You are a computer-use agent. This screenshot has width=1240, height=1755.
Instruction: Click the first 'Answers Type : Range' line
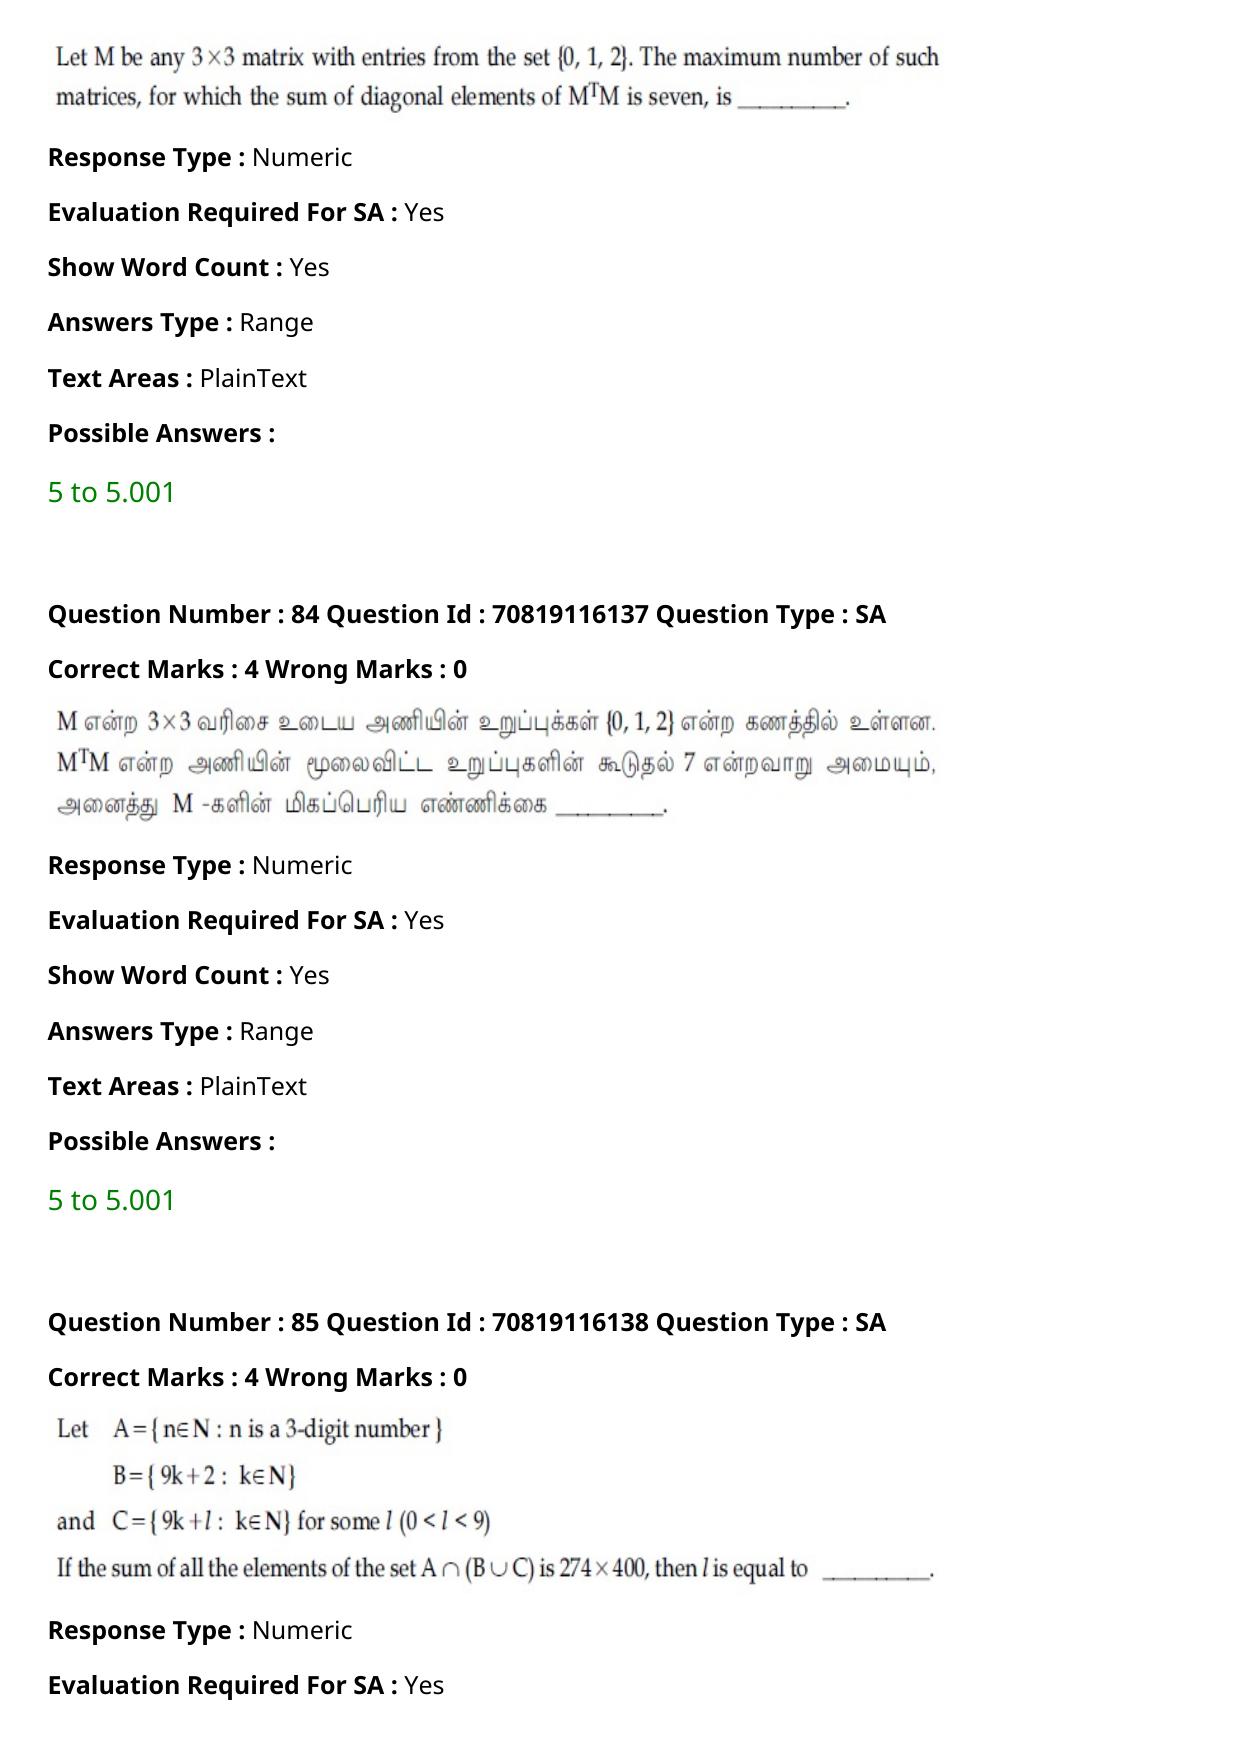[x=181, y=322]
